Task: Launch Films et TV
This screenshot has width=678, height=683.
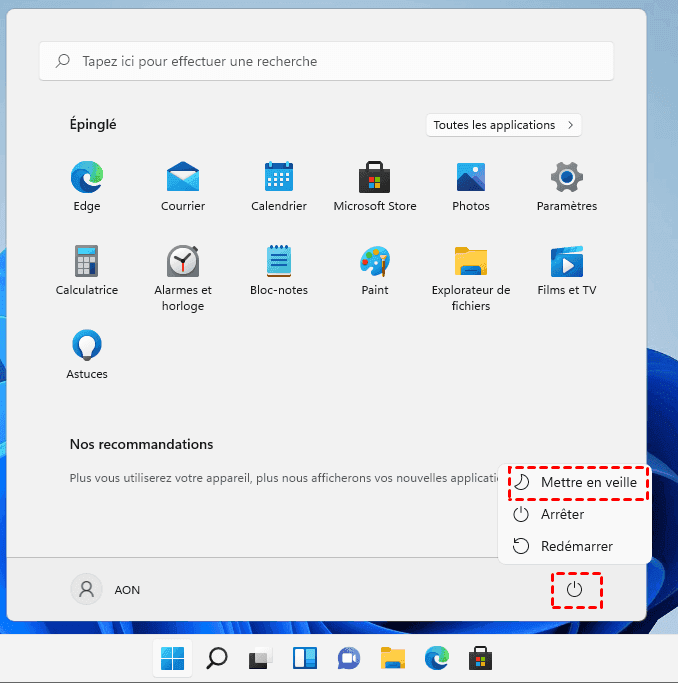Action: click(567, 270)
